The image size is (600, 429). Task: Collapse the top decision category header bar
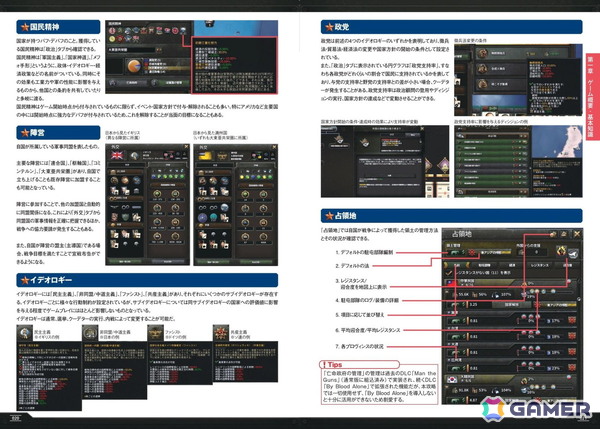(x=492, y=136)
